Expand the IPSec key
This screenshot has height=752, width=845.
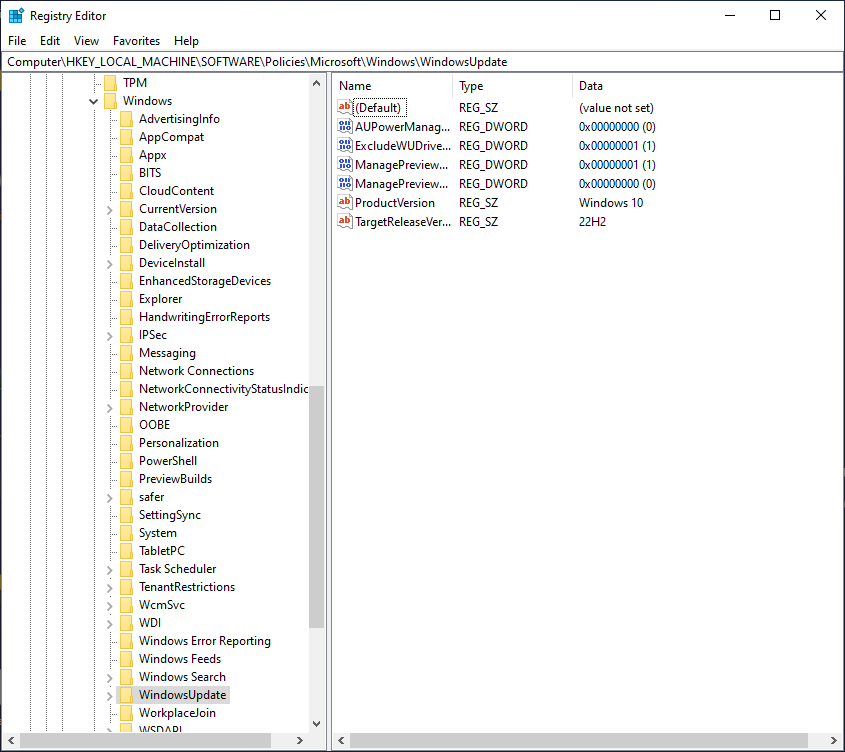109,336
